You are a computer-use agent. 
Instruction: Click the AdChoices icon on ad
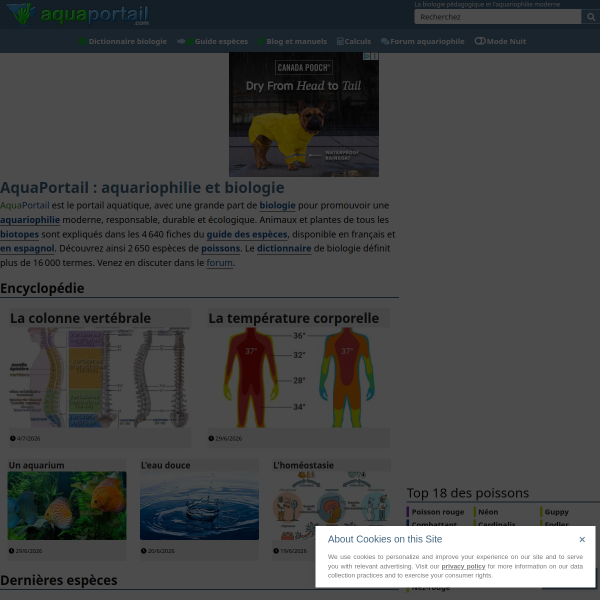coord(367,56)
